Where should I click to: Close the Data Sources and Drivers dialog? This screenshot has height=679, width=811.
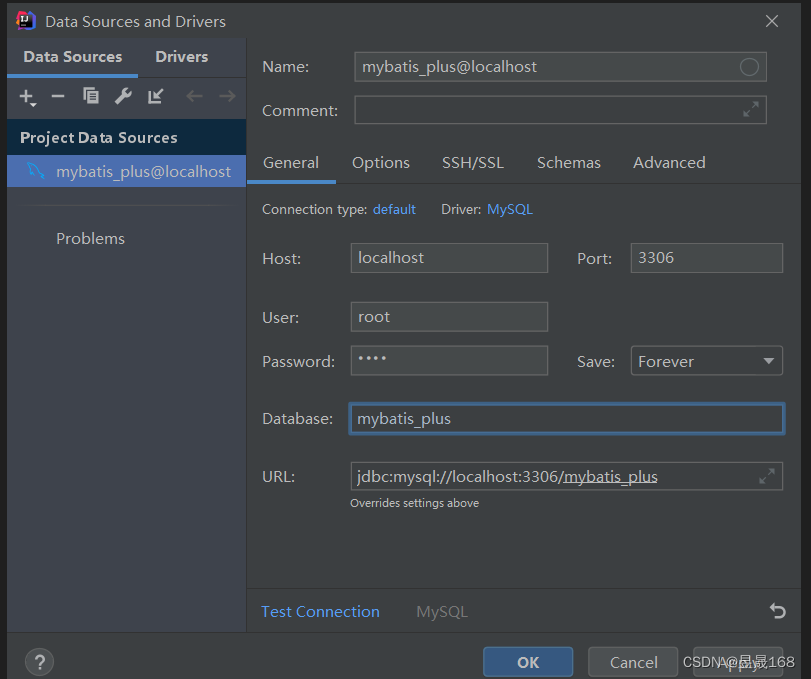(x=772, y=21)
